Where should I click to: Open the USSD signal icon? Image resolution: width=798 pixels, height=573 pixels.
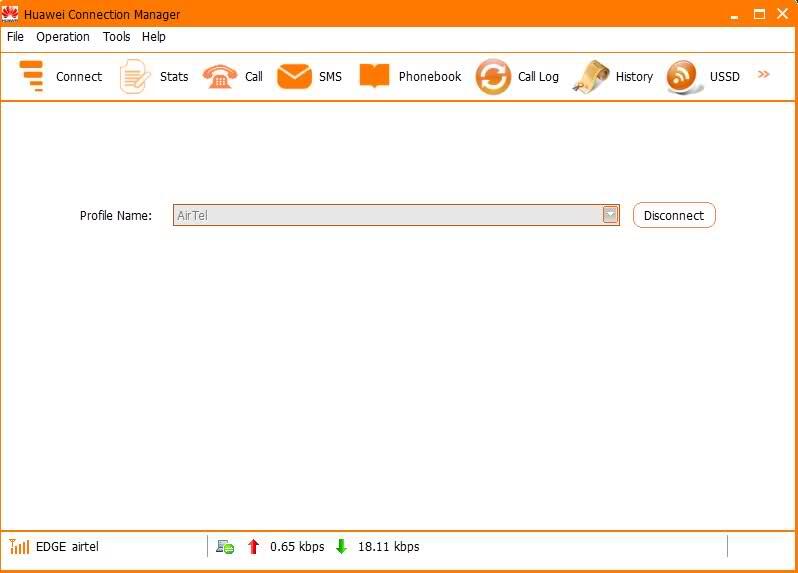point(683,77)
